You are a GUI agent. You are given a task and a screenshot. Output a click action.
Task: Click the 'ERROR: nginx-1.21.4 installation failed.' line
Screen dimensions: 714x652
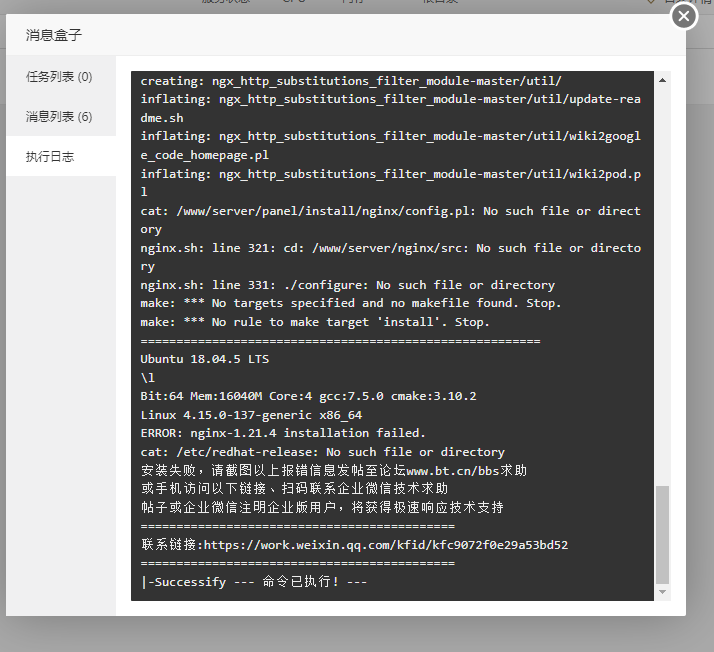point(283,433)
